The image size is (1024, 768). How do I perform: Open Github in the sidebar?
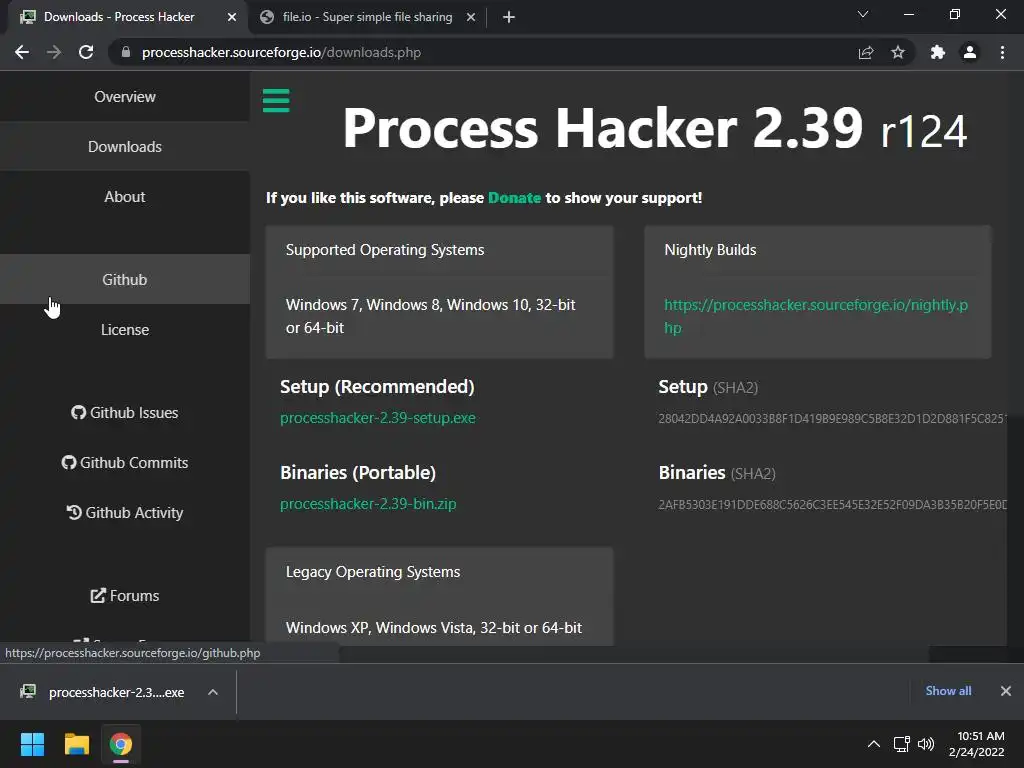click(x=125, y=280)
